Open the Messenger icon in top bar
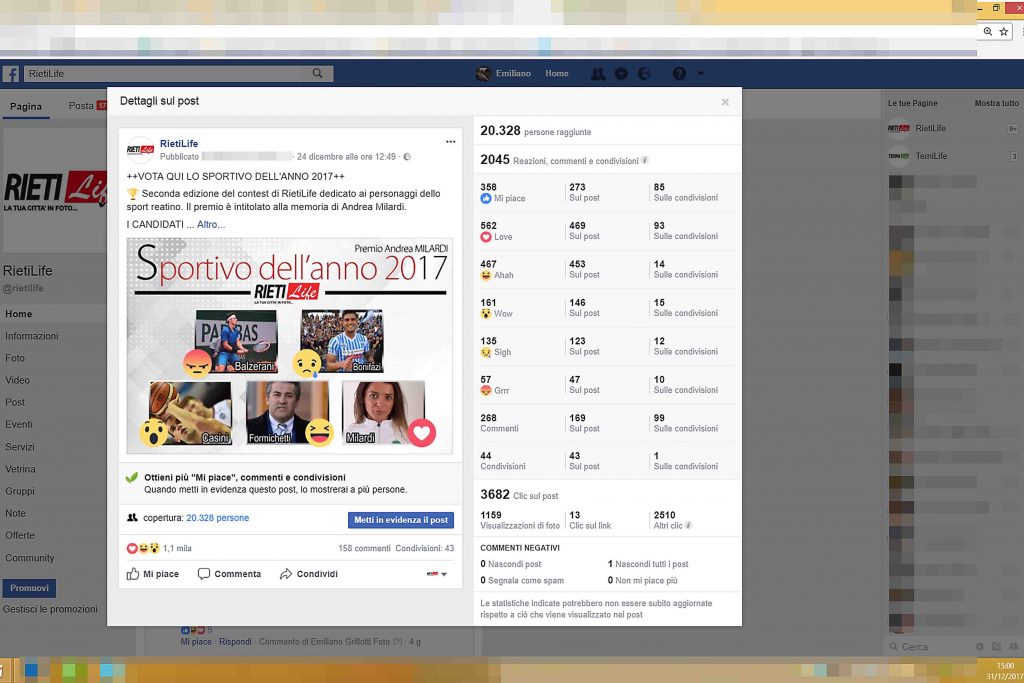This screenshot has width=1024, height=683. point(621,74)
